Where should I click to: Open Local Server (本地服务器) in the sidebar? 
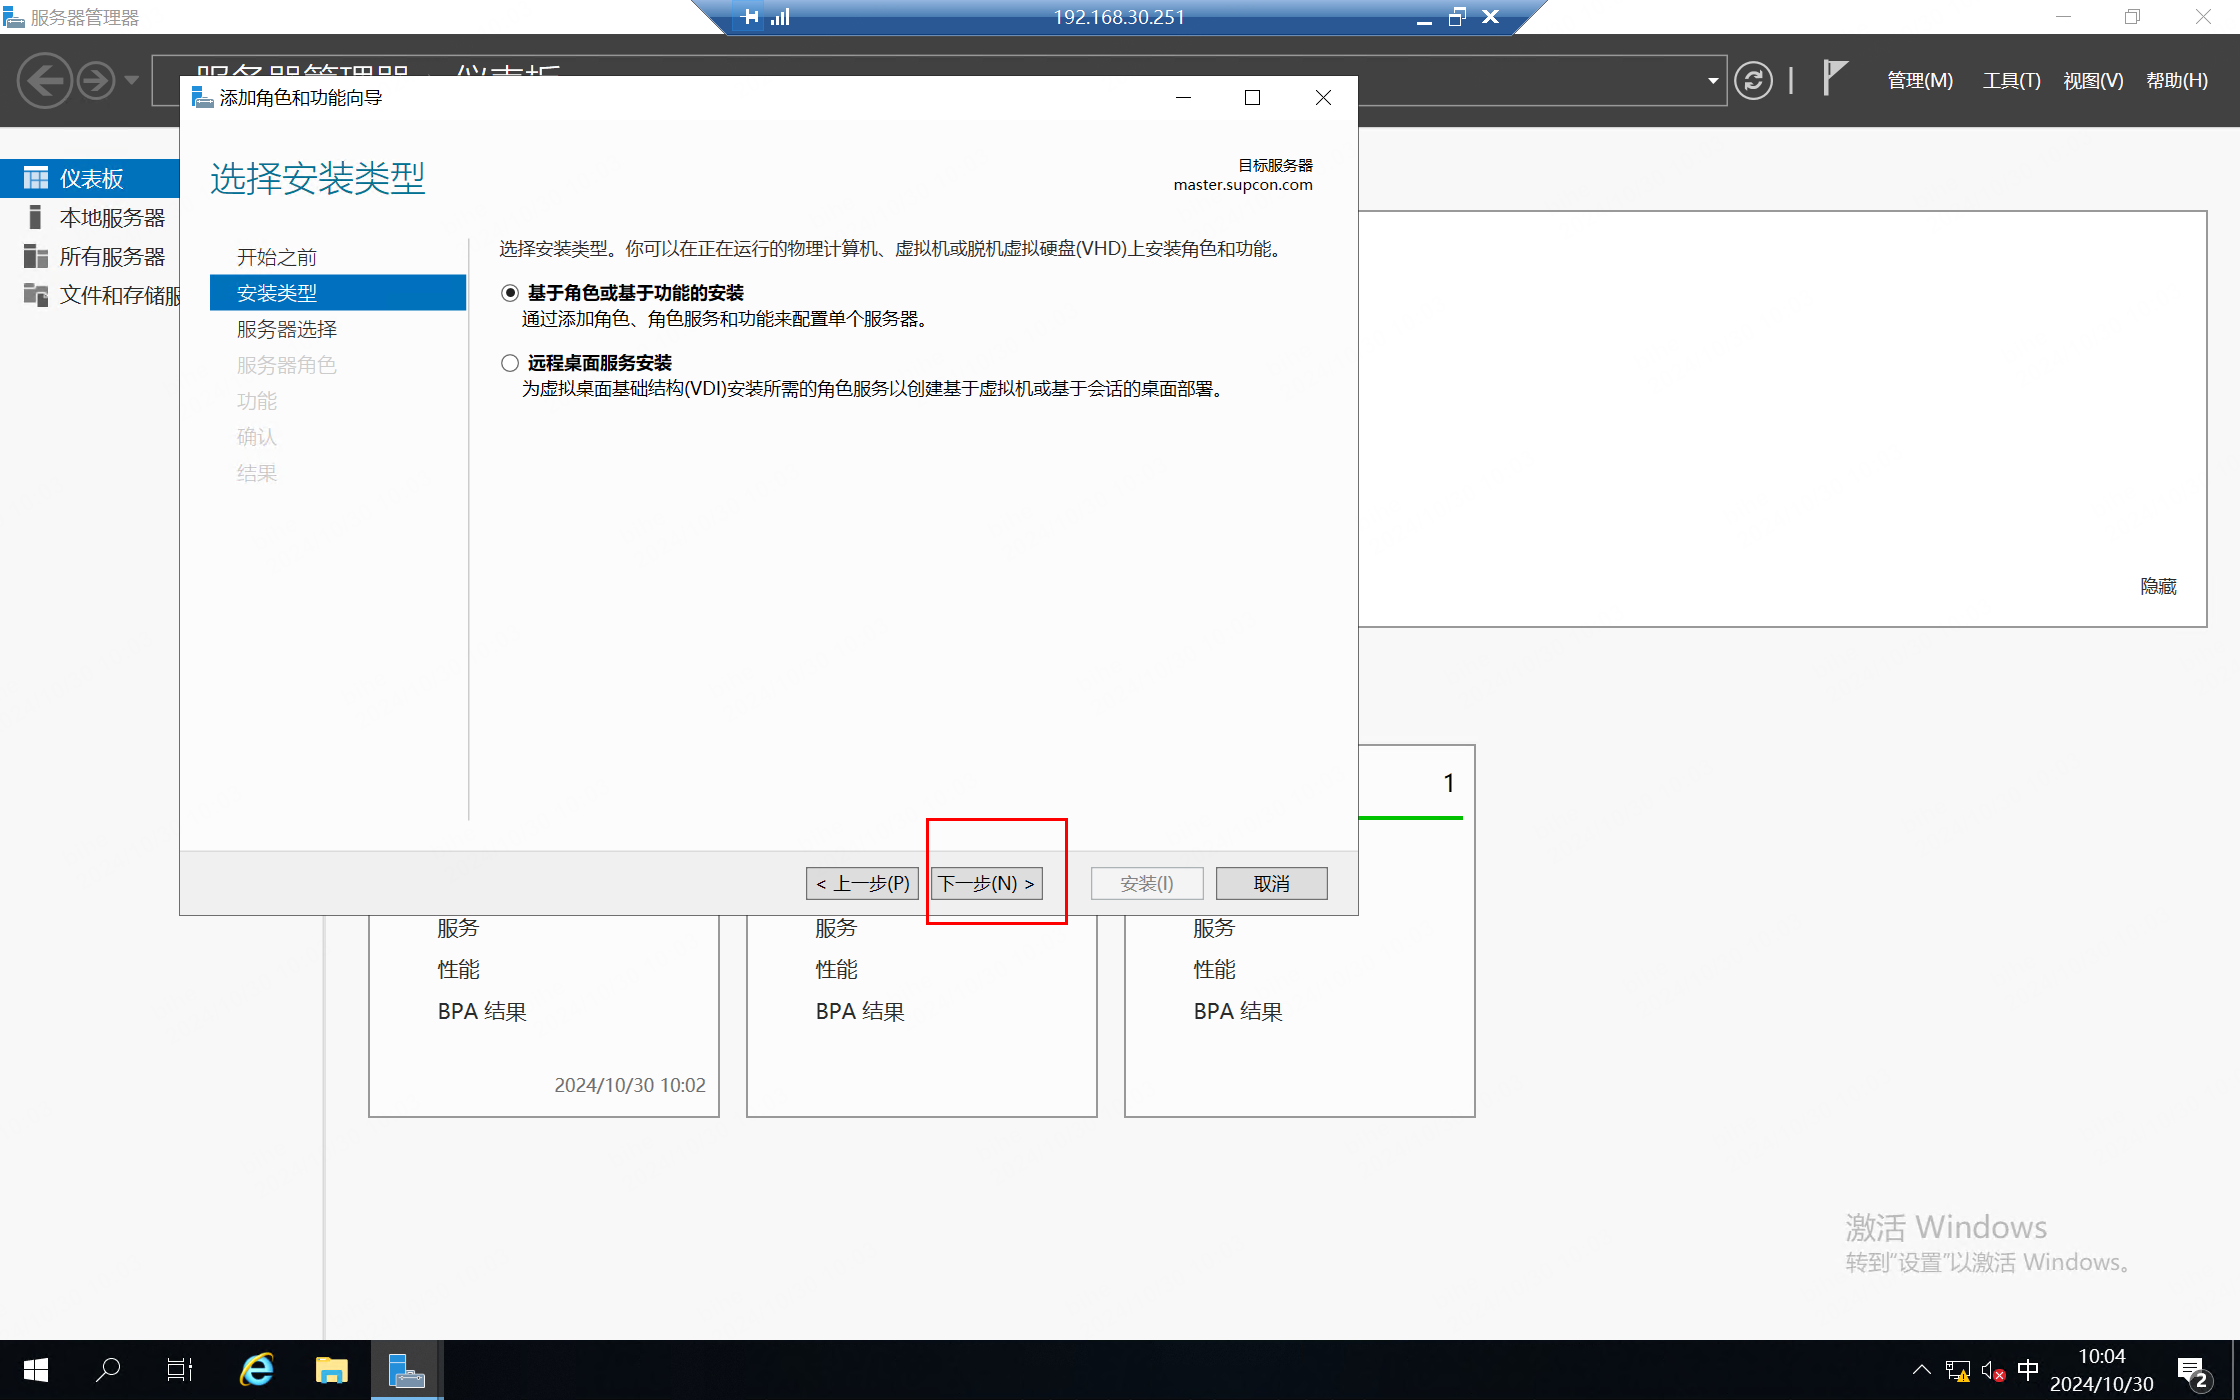pos(111,217)
